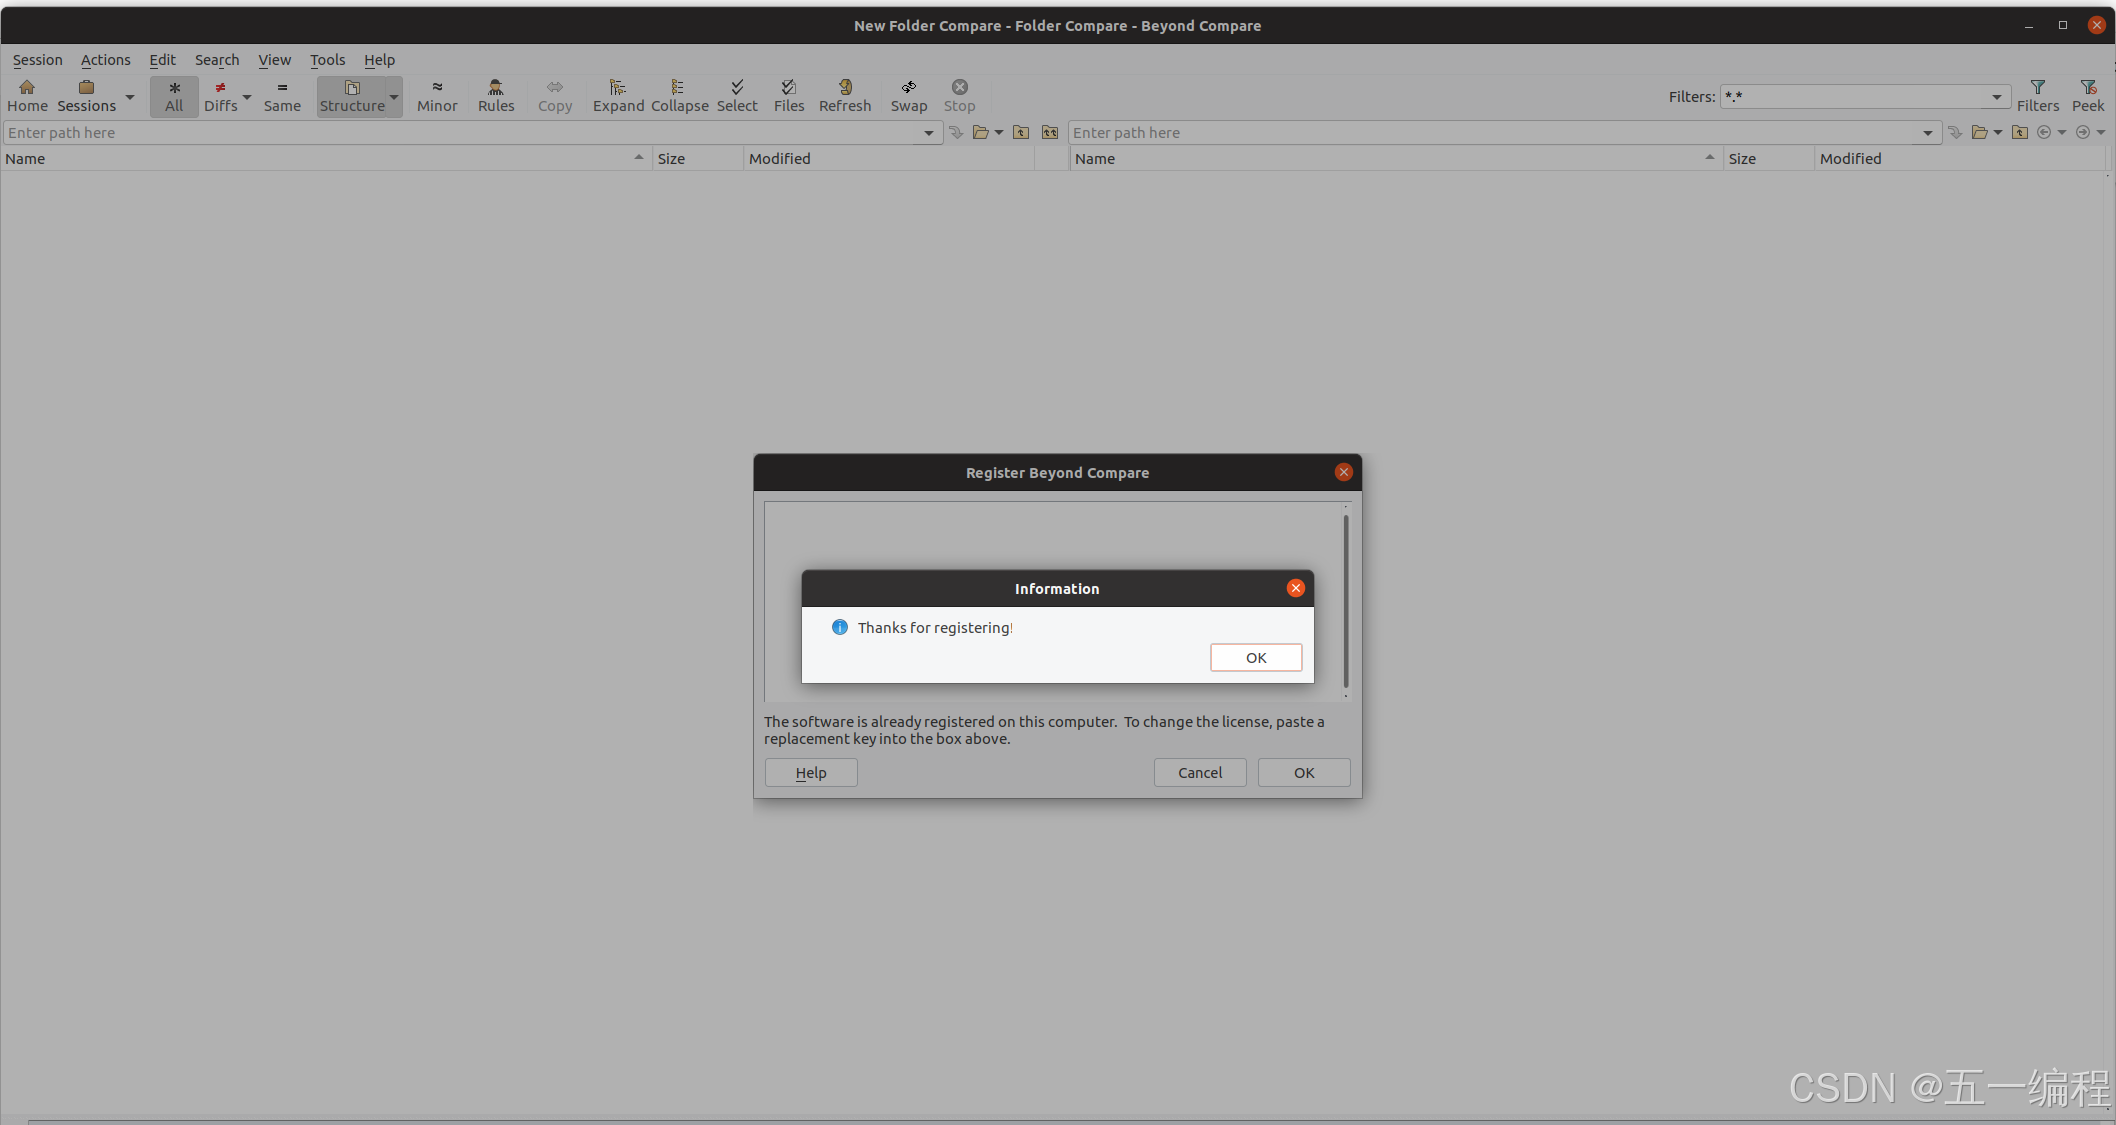2116x1125 pixels.
Task: Open the Help menu
Action: point(379,60)
